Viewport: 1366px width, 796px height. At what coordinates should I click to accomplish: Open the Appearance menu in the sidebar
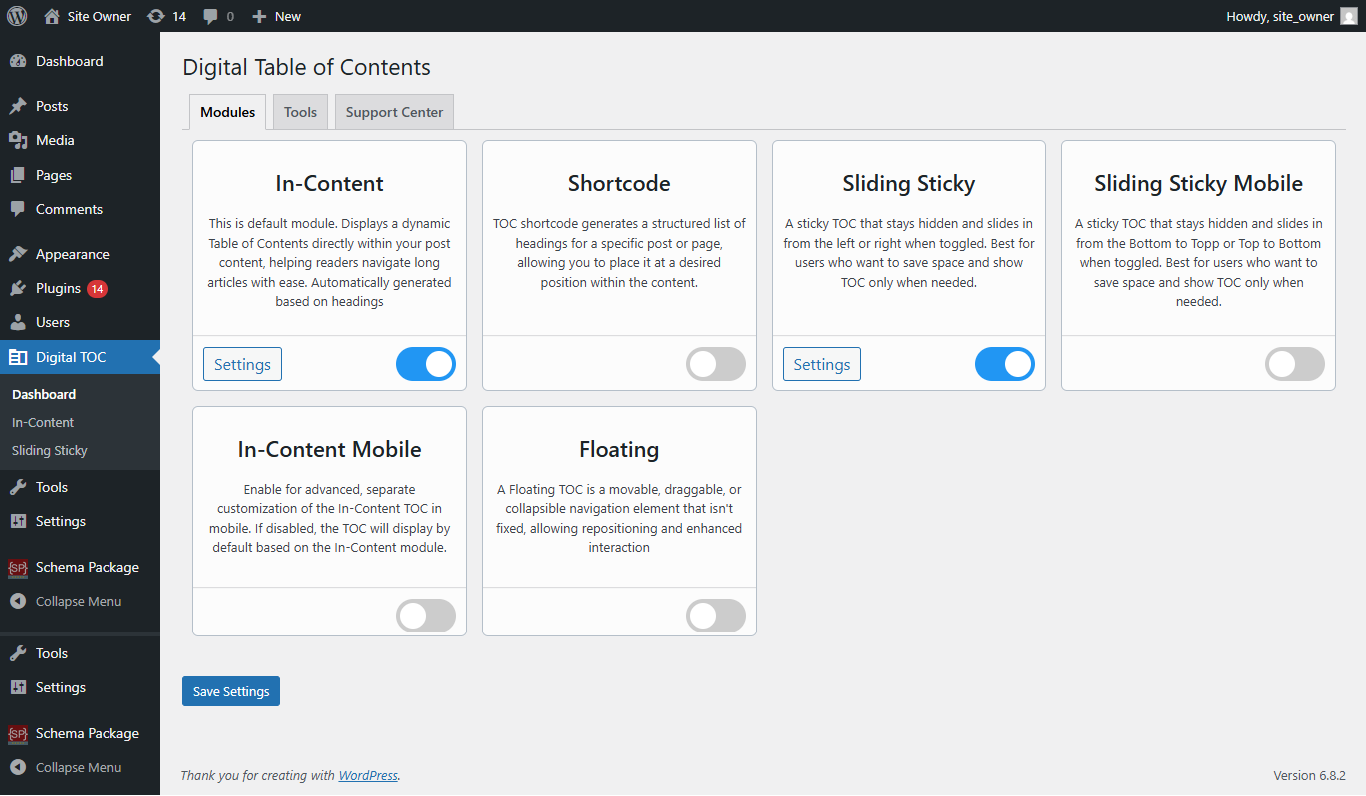coord(74,253)
